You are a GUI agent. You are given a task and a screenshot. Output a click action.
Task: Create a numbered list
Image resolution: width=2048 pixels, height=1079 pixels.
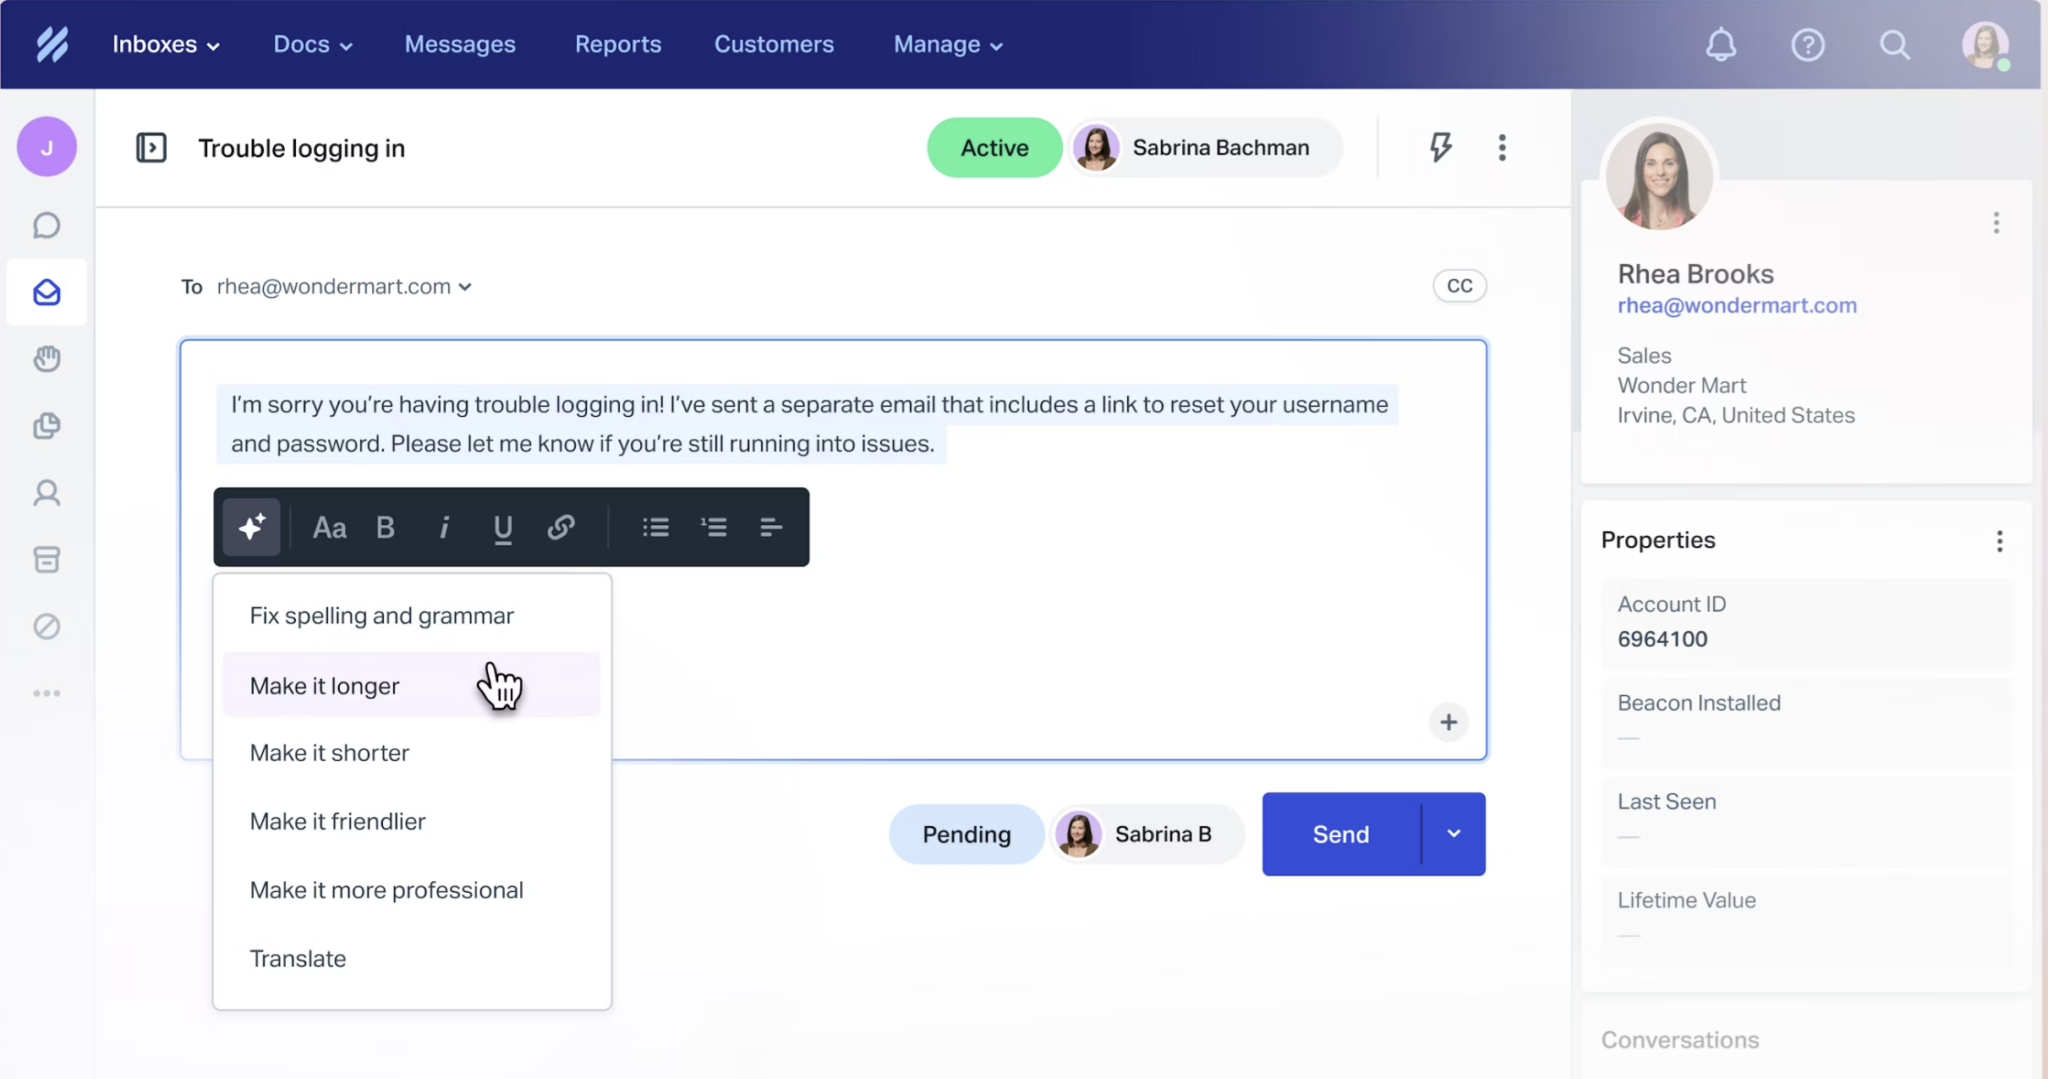point(714,527)
